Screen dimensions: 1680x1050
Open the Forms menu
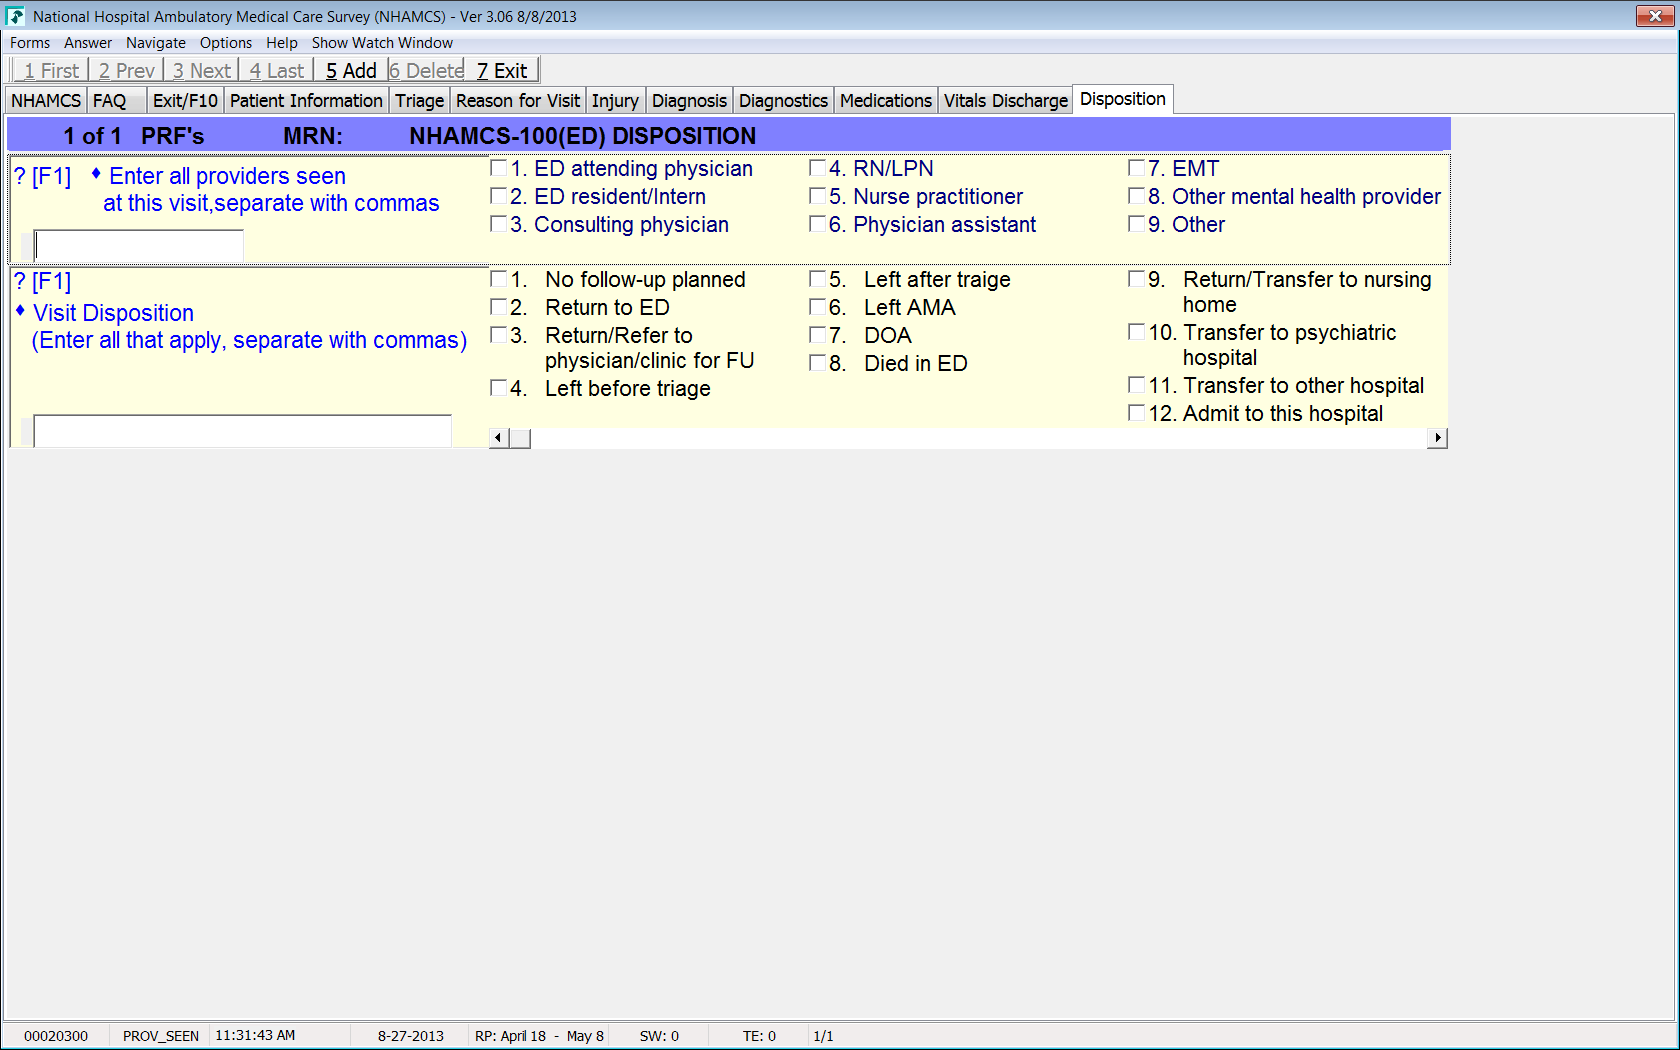pos(30,43)
